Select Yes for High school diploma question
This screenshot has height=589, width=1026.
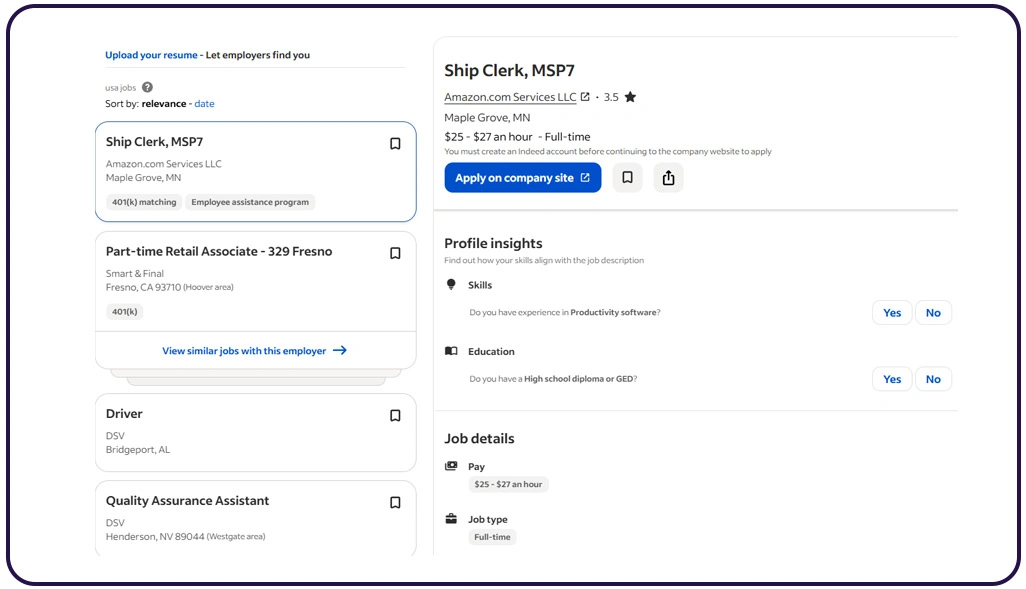(x=891, y=379)
